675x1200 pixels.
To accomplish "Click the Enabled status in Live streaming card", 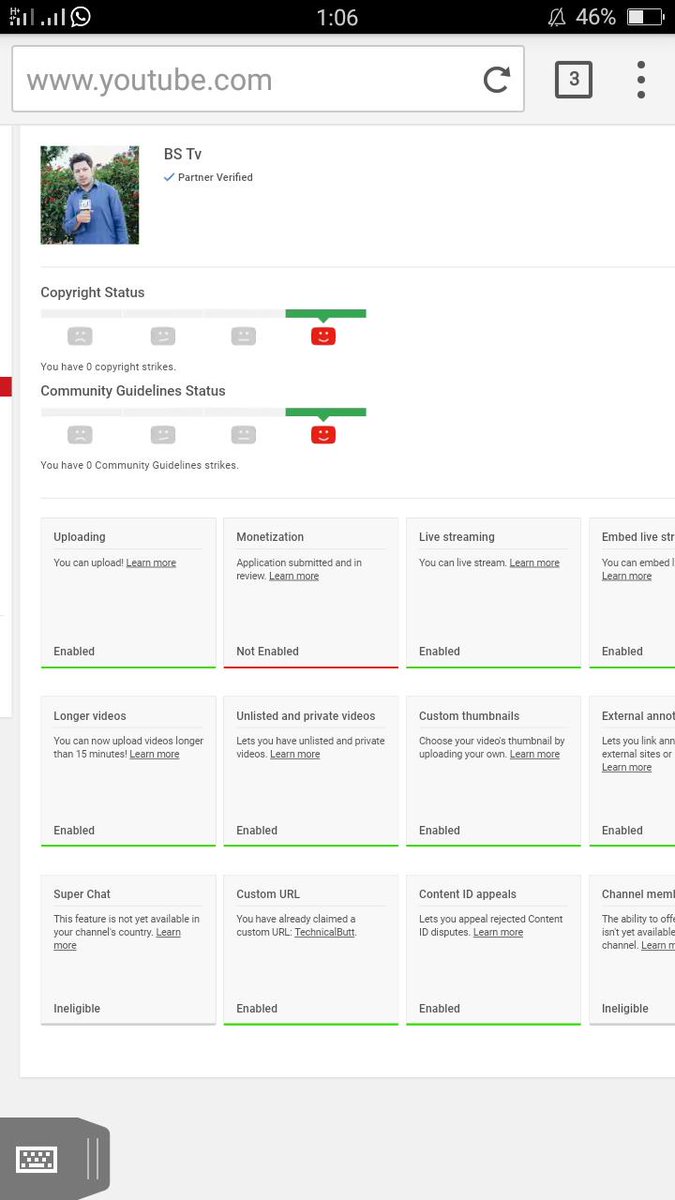I will click(440, 651).
